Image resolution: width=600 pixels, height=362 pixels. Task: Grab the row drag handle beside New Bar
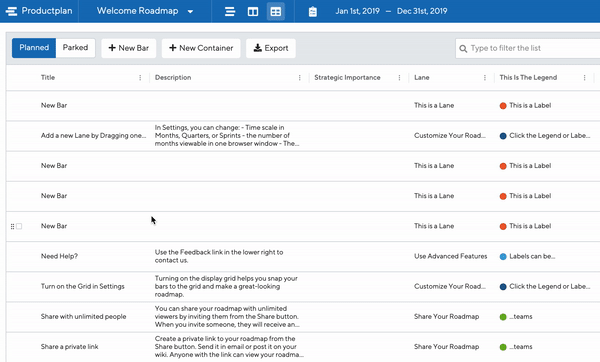coord(12,227)
